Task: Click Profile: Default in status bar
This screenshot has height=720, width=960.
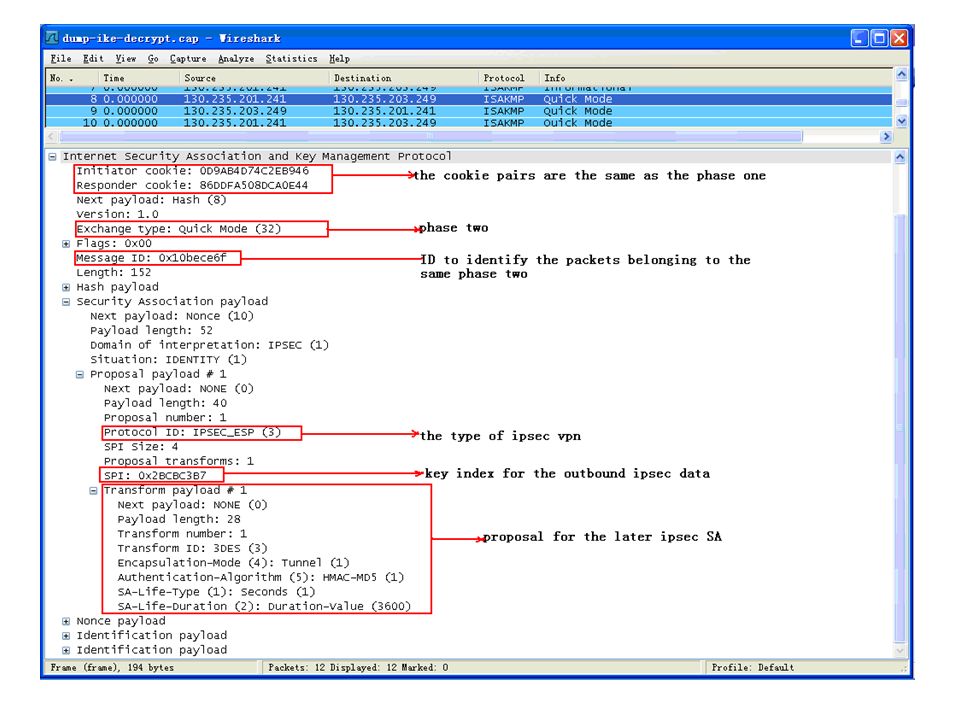Action: point(752,667)
